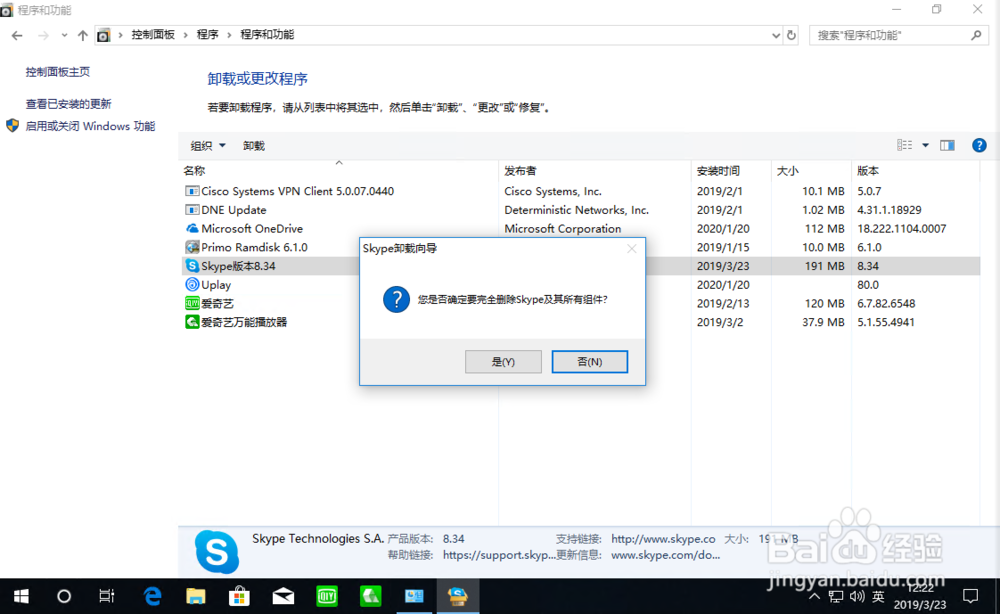Click 控制面板 in the breadcrumb path
This screenshot has width=1000, height=614.
(153, 34)
